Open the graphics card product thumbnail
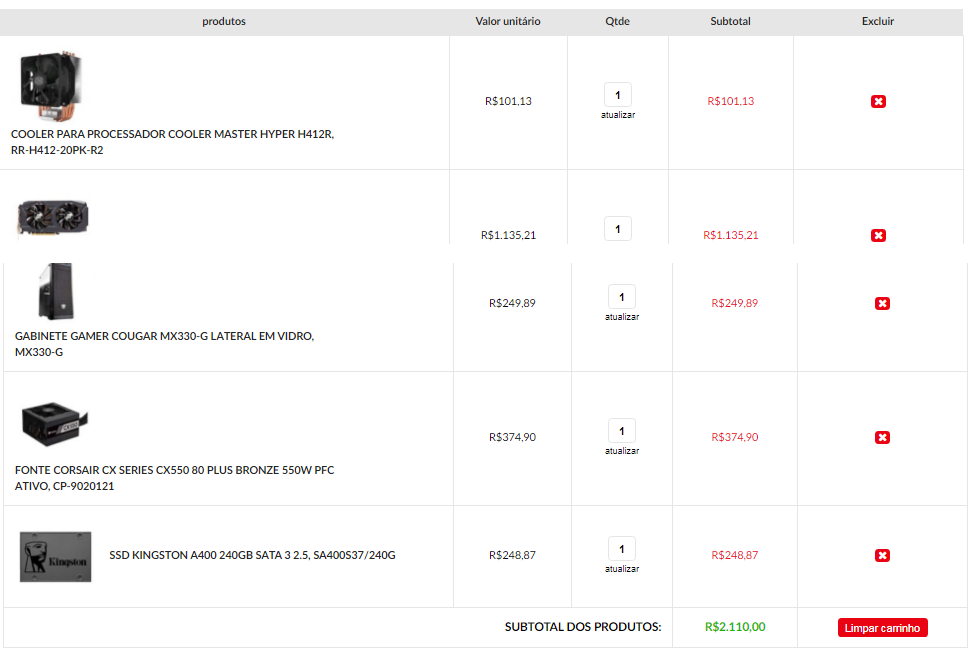This screenshot has width=969, height=651. 53,218
